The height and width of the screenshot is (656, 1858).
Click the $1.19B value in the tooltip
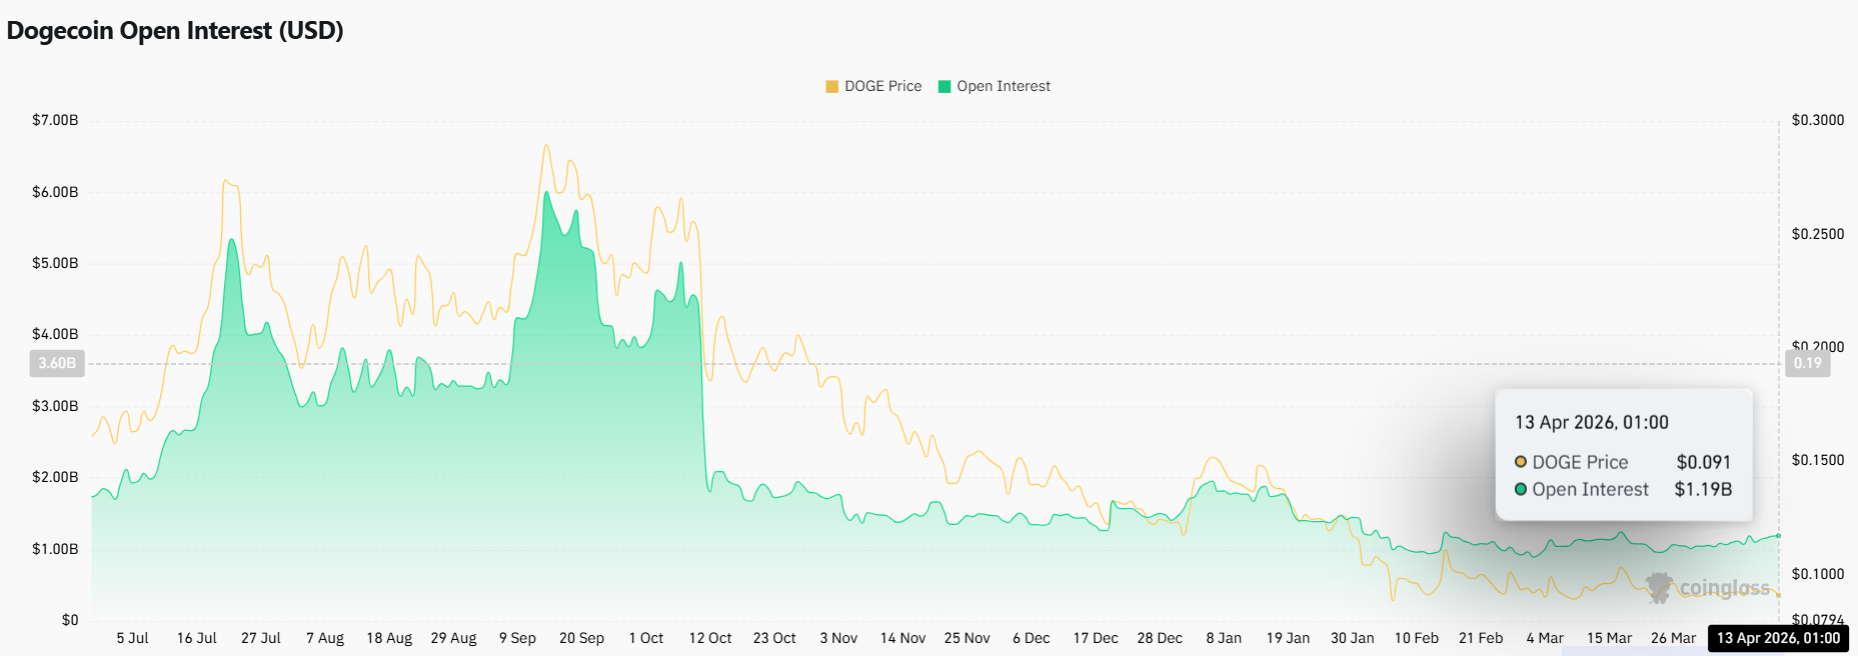(1703, 489)
